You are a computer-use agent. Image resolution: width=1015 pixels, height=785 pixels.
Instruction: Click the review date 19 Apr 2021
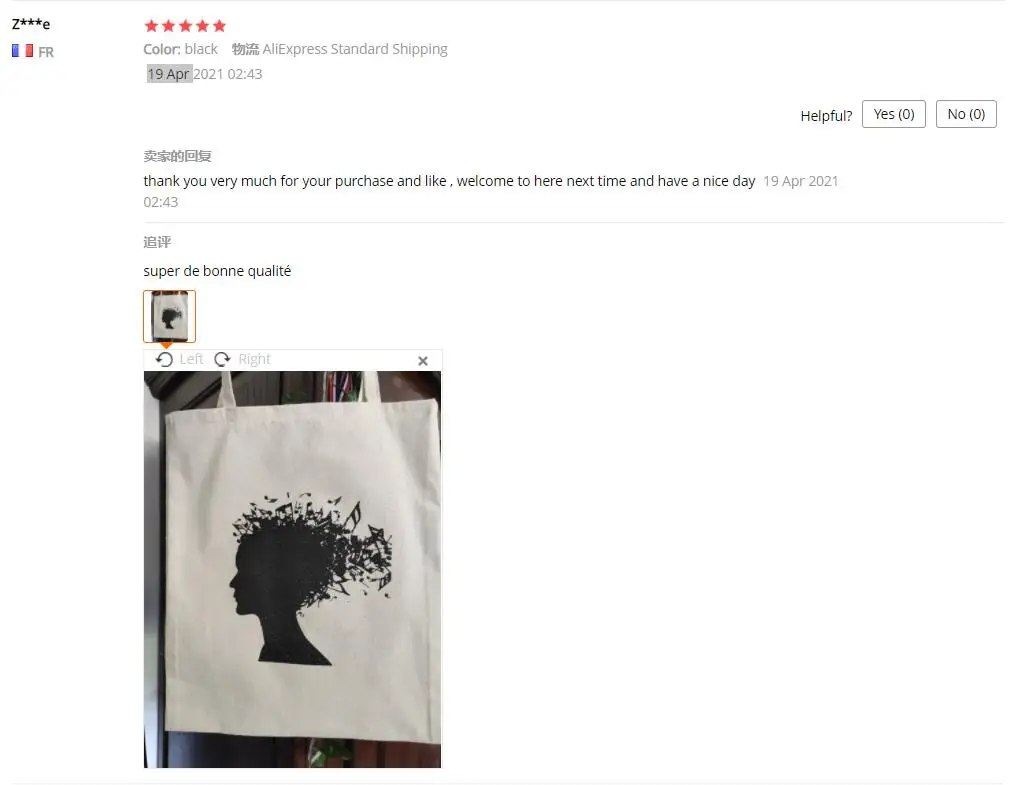(185, 74)
